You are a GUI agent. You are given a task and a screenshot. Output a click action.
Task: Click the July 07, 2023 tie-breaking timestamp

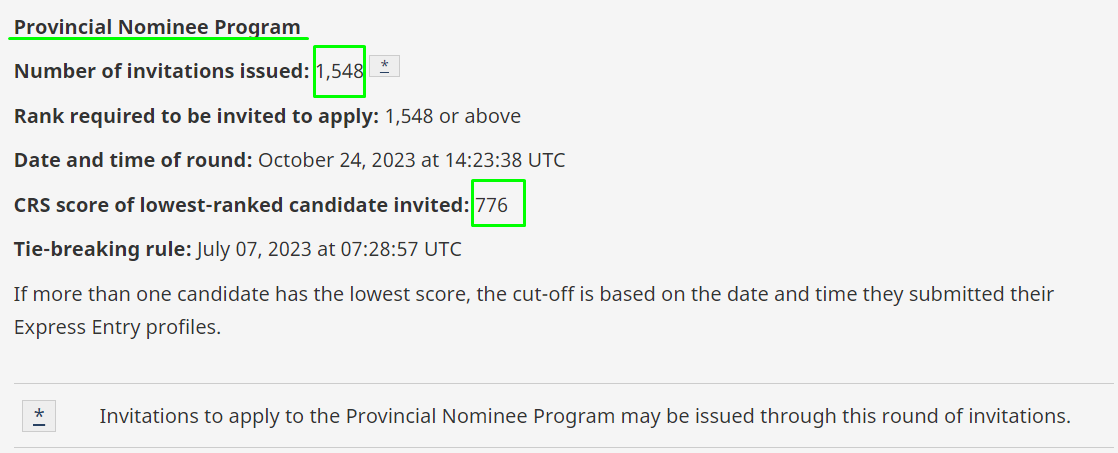pyautogui.click(x=329, y=249)
